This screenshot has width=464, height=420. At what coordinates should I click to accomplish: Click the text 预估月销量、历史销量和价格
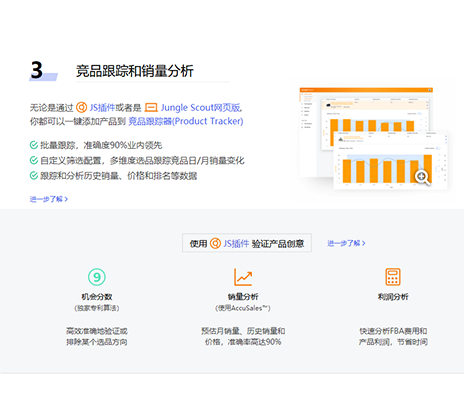click(243, 336)
